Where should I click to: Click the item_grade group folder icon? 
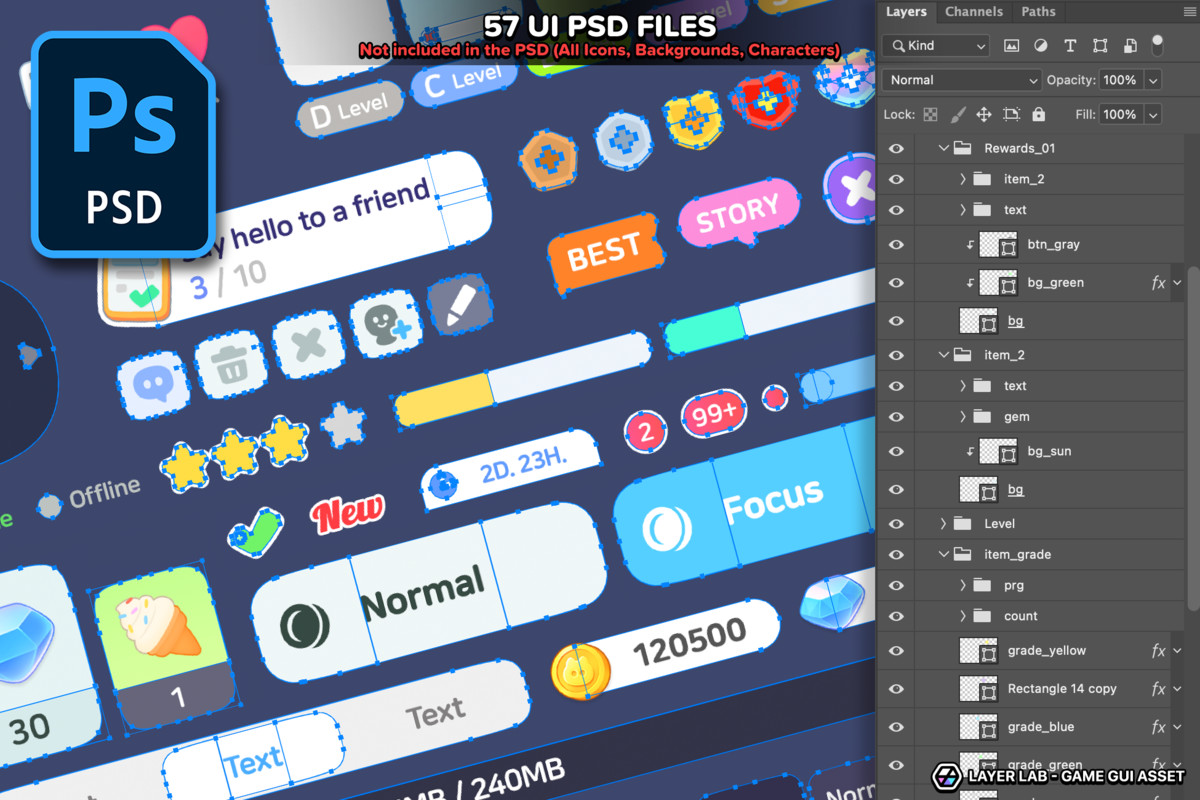pyautogui.click(x=963, y=554)
